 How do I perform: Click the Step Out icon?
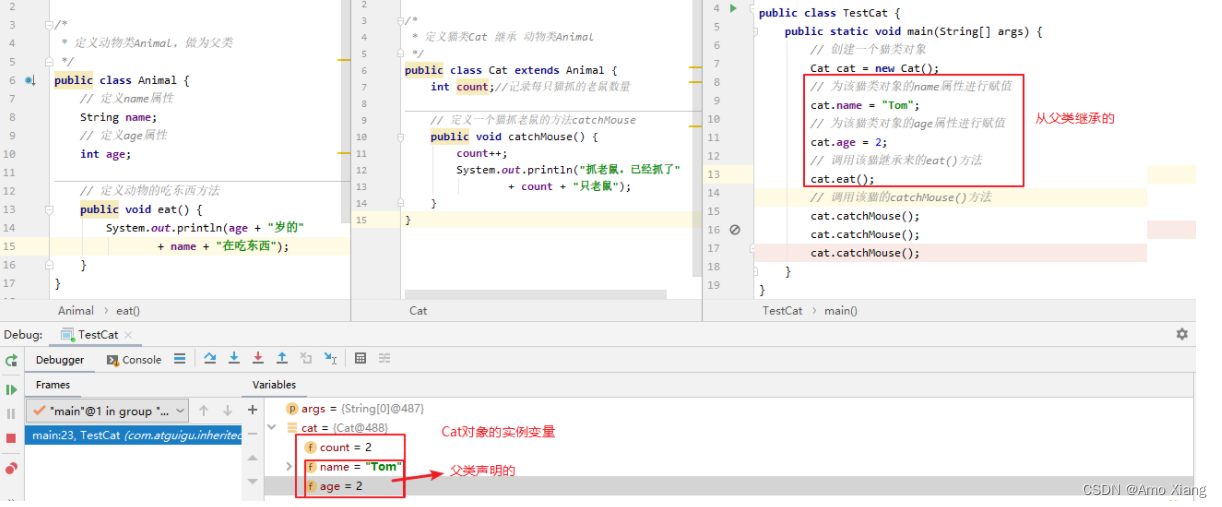(x=282, y=358)
